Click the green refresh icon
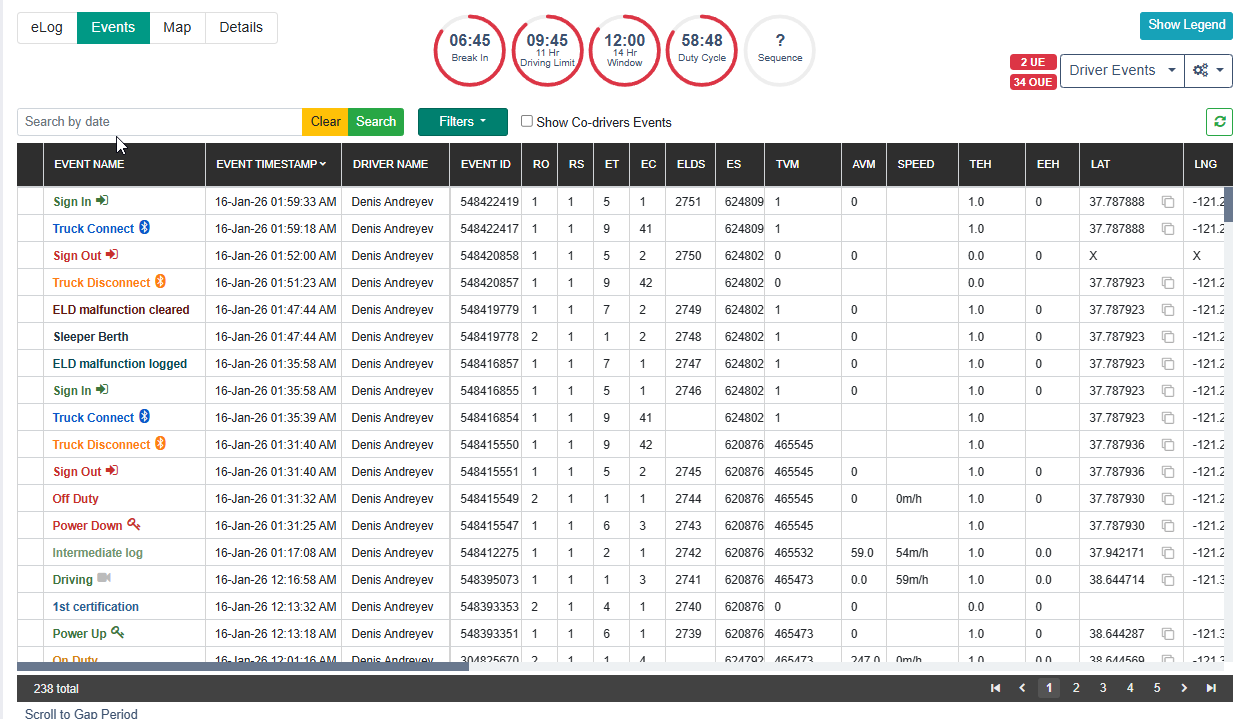 click(1219, 122)
